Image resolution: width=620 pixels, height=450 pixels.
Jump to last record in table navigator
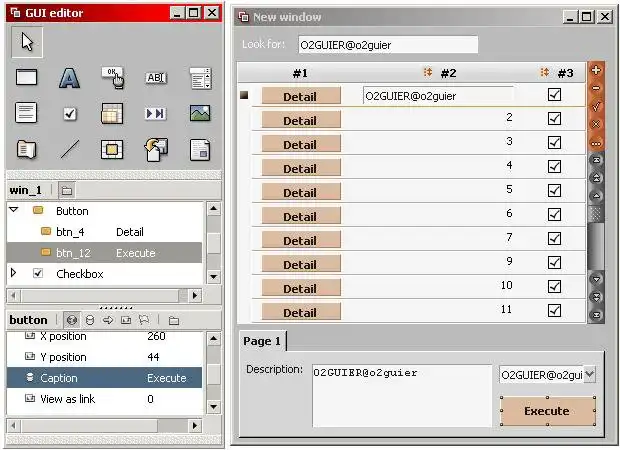[596, 315]
